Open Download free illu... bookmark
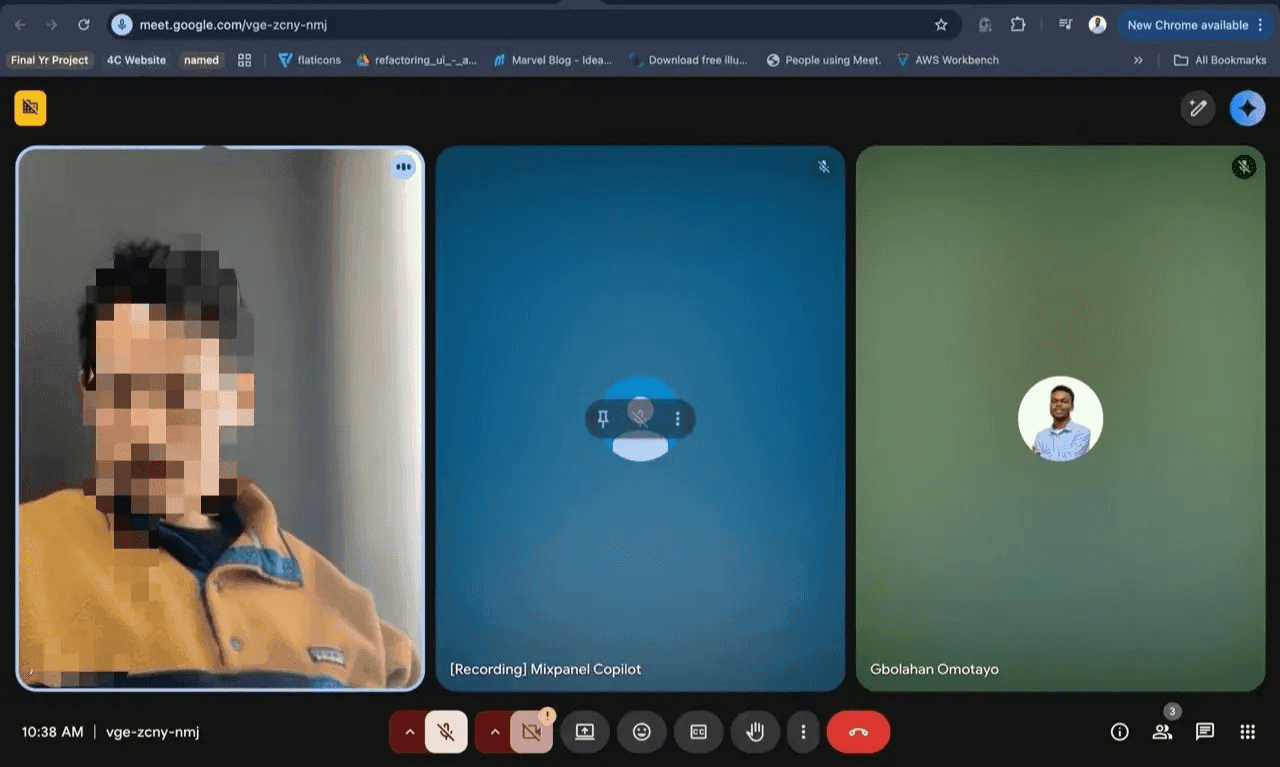1280x767 pixels. 688,60
